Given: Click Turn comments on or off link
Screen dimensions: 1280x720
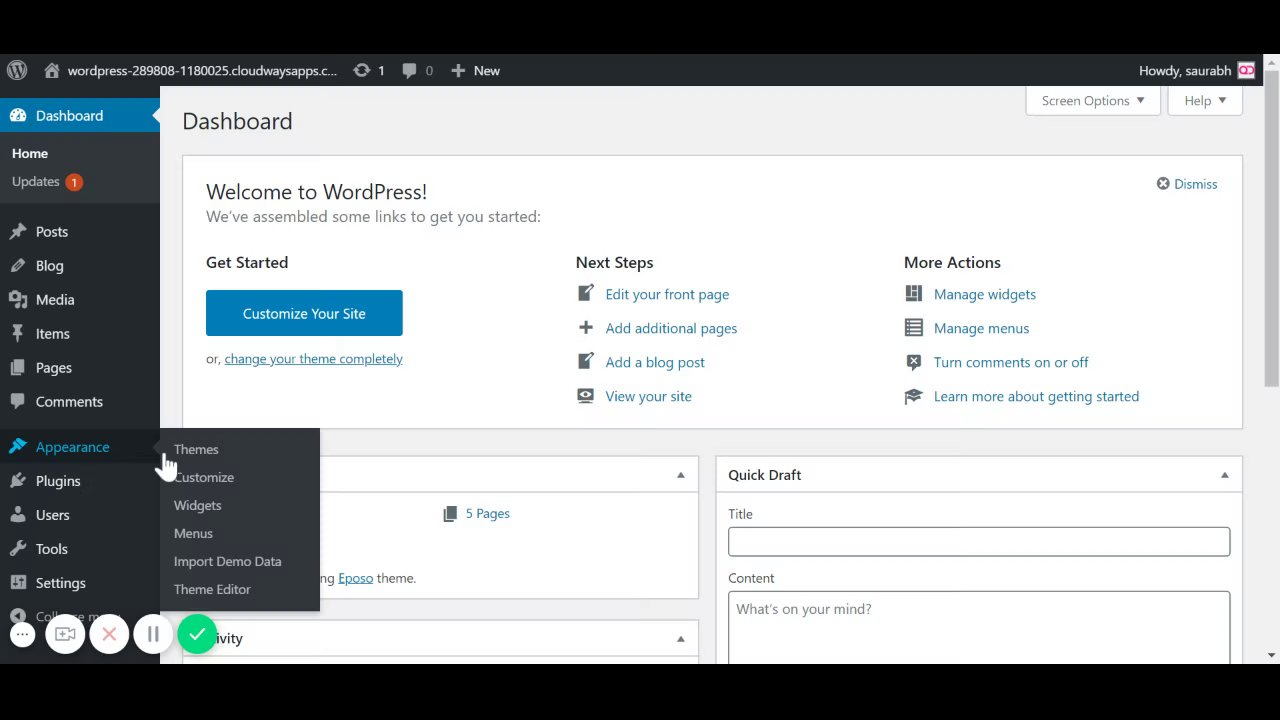Looking at the screenshot, I should (1011, 362).
